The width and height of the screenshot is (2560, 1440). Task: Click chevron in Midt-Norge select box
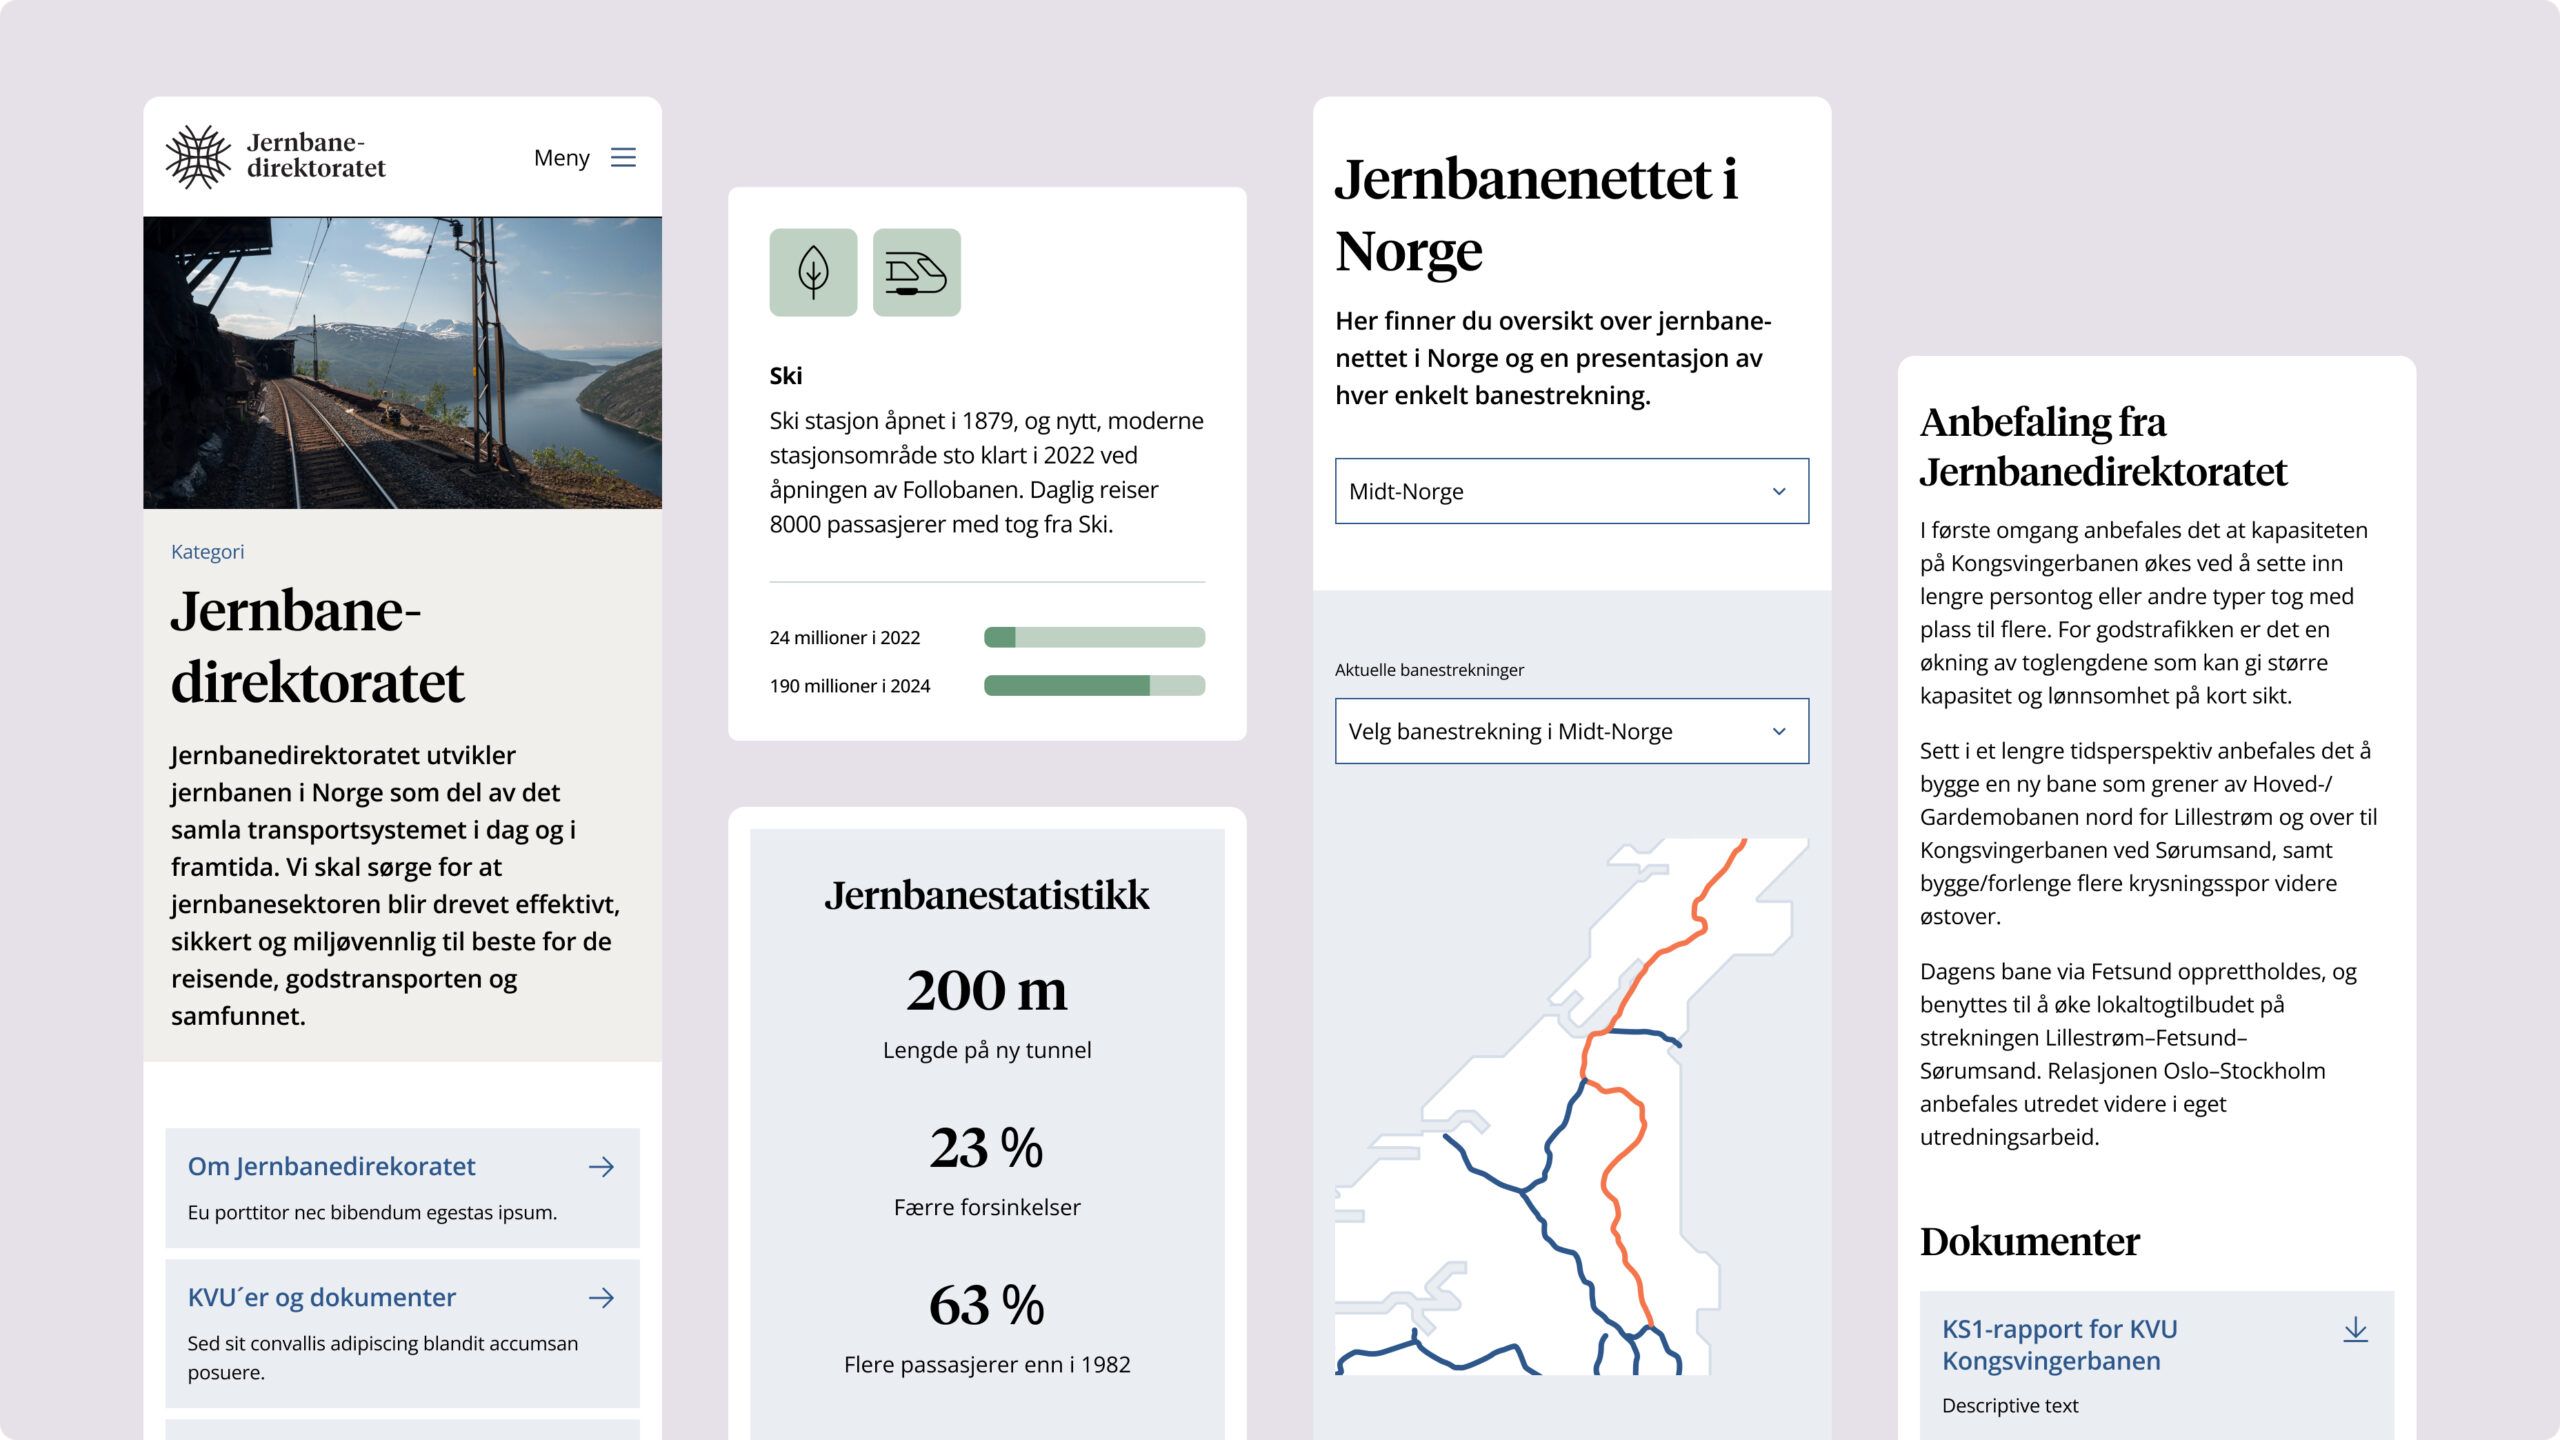point(1779,491)
